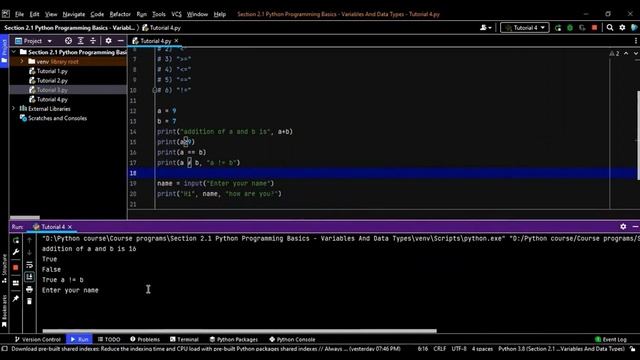Stop the running program from top toolbar
This screenshot has width=640, height=360.
click(594, 28)
